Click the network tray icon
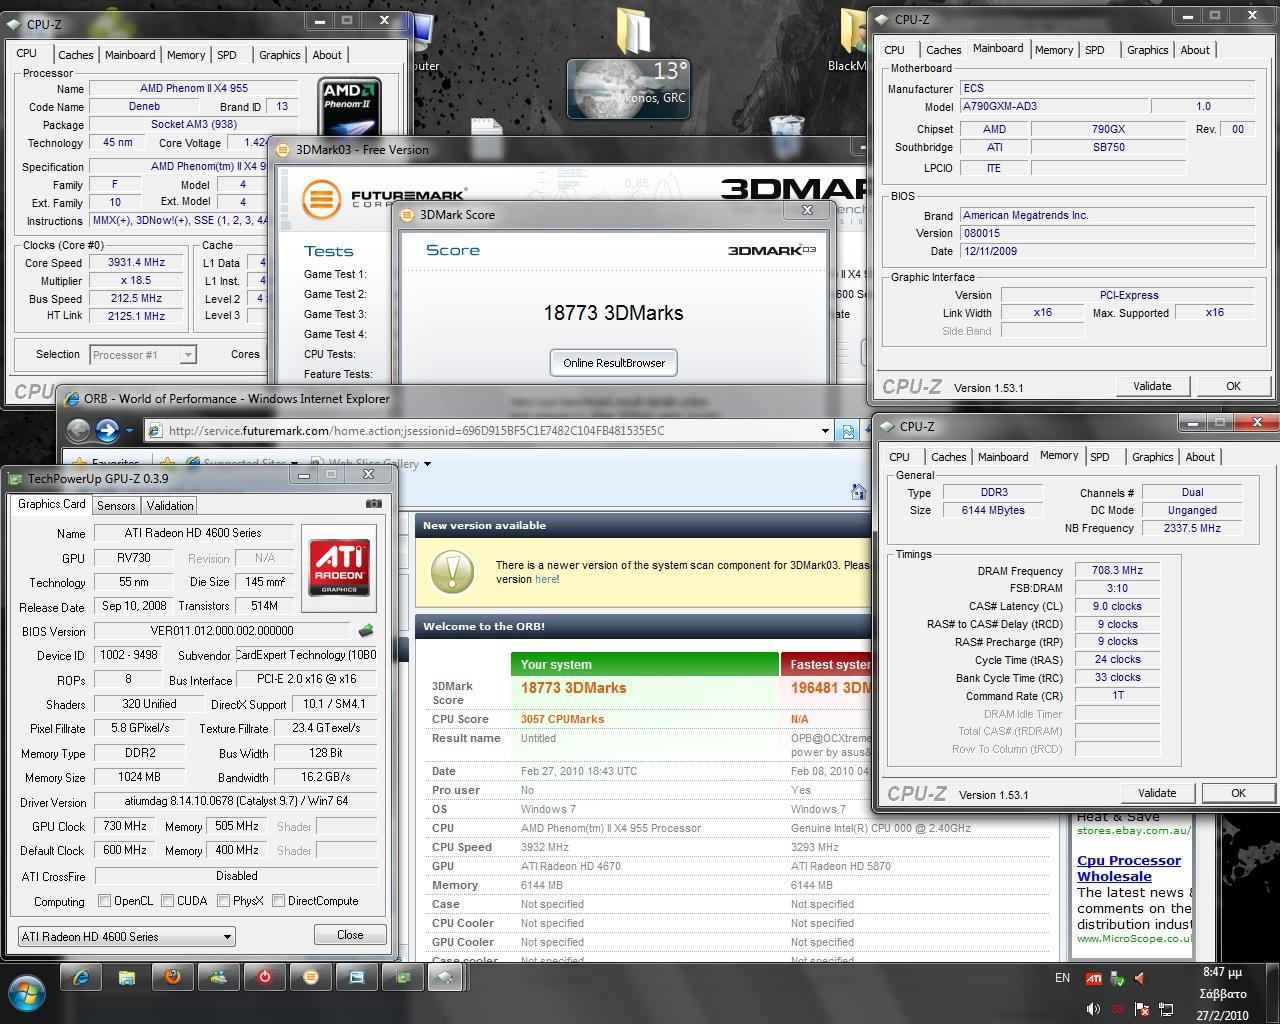The image size is (1280, 1024). tap(1164, 1010)
